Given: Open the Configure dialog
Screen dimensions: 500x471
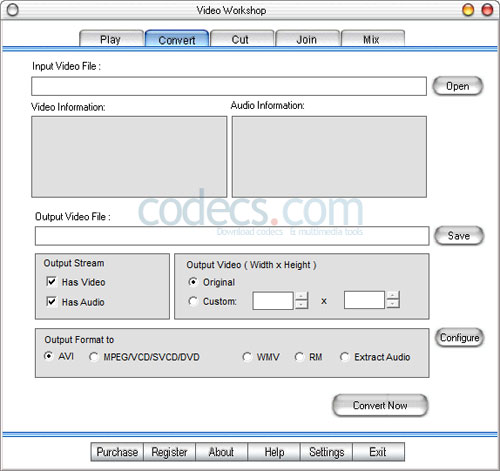Looking at the screenshot, I should 459,338.
